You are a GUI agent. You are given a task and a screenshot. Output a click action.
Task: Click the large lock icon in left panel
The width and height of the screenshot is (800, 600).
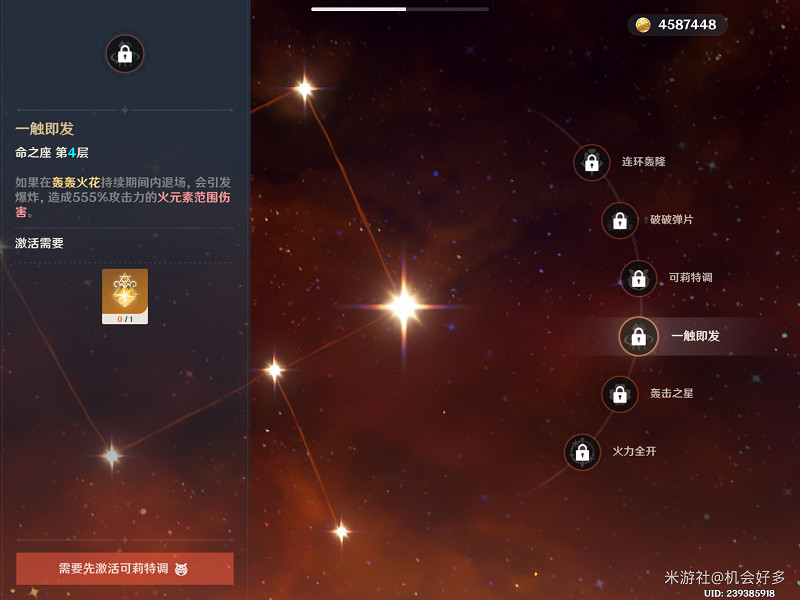click(124, 54)
